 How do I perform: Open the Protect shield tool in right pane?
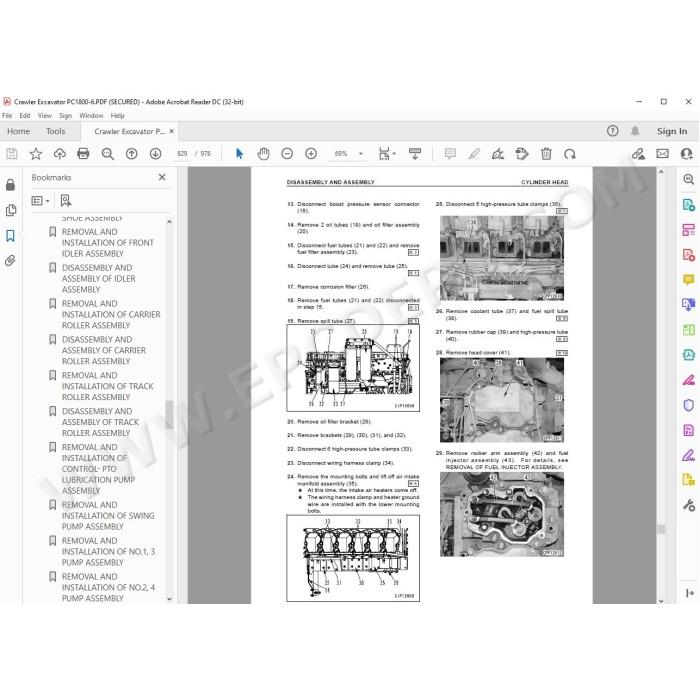(689, 405)
